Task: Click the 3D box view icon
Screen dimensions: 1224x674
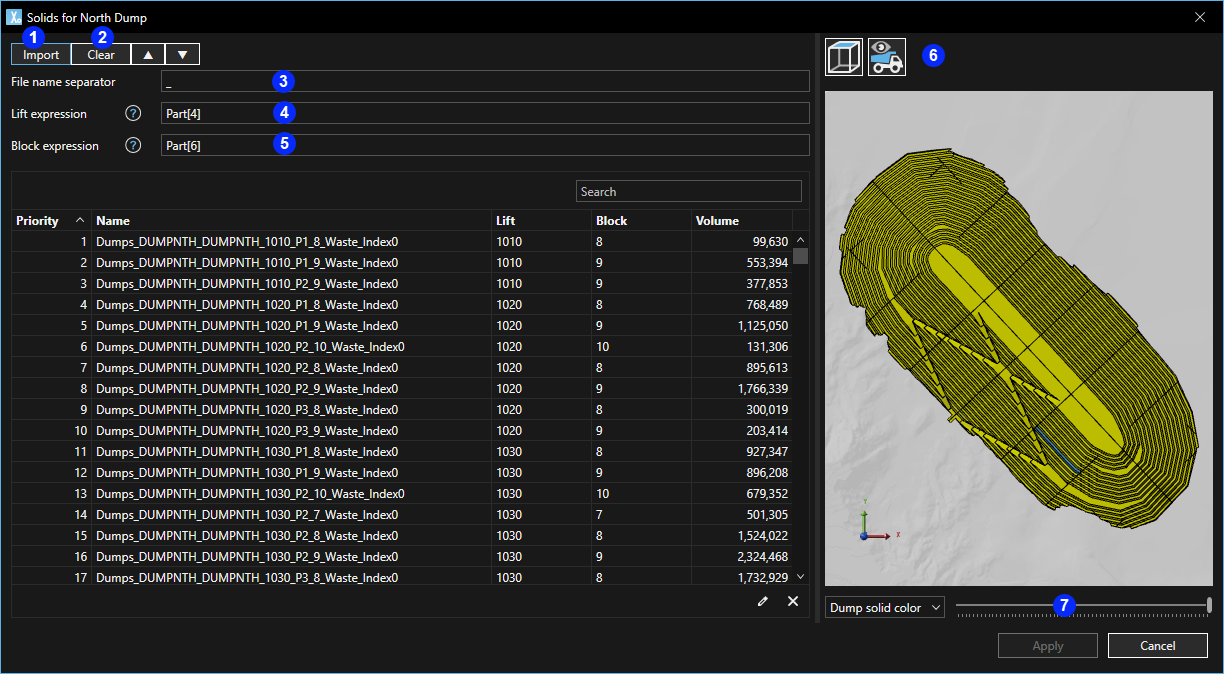Action: (x=844, y=57)
